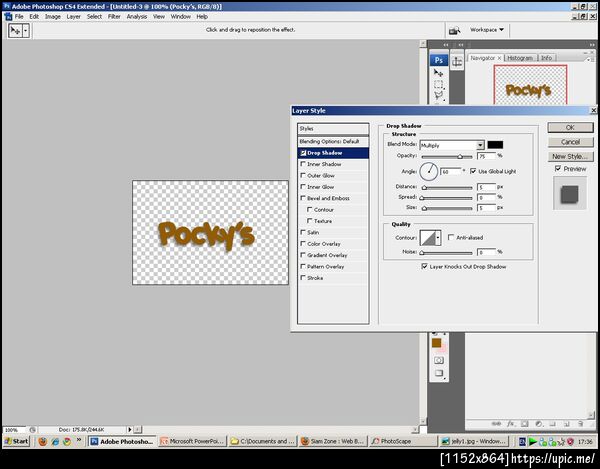Click the Angle dial control
The width and height of the screenshot is (600, 469).
pyautogui.click(x=429, y=171)
